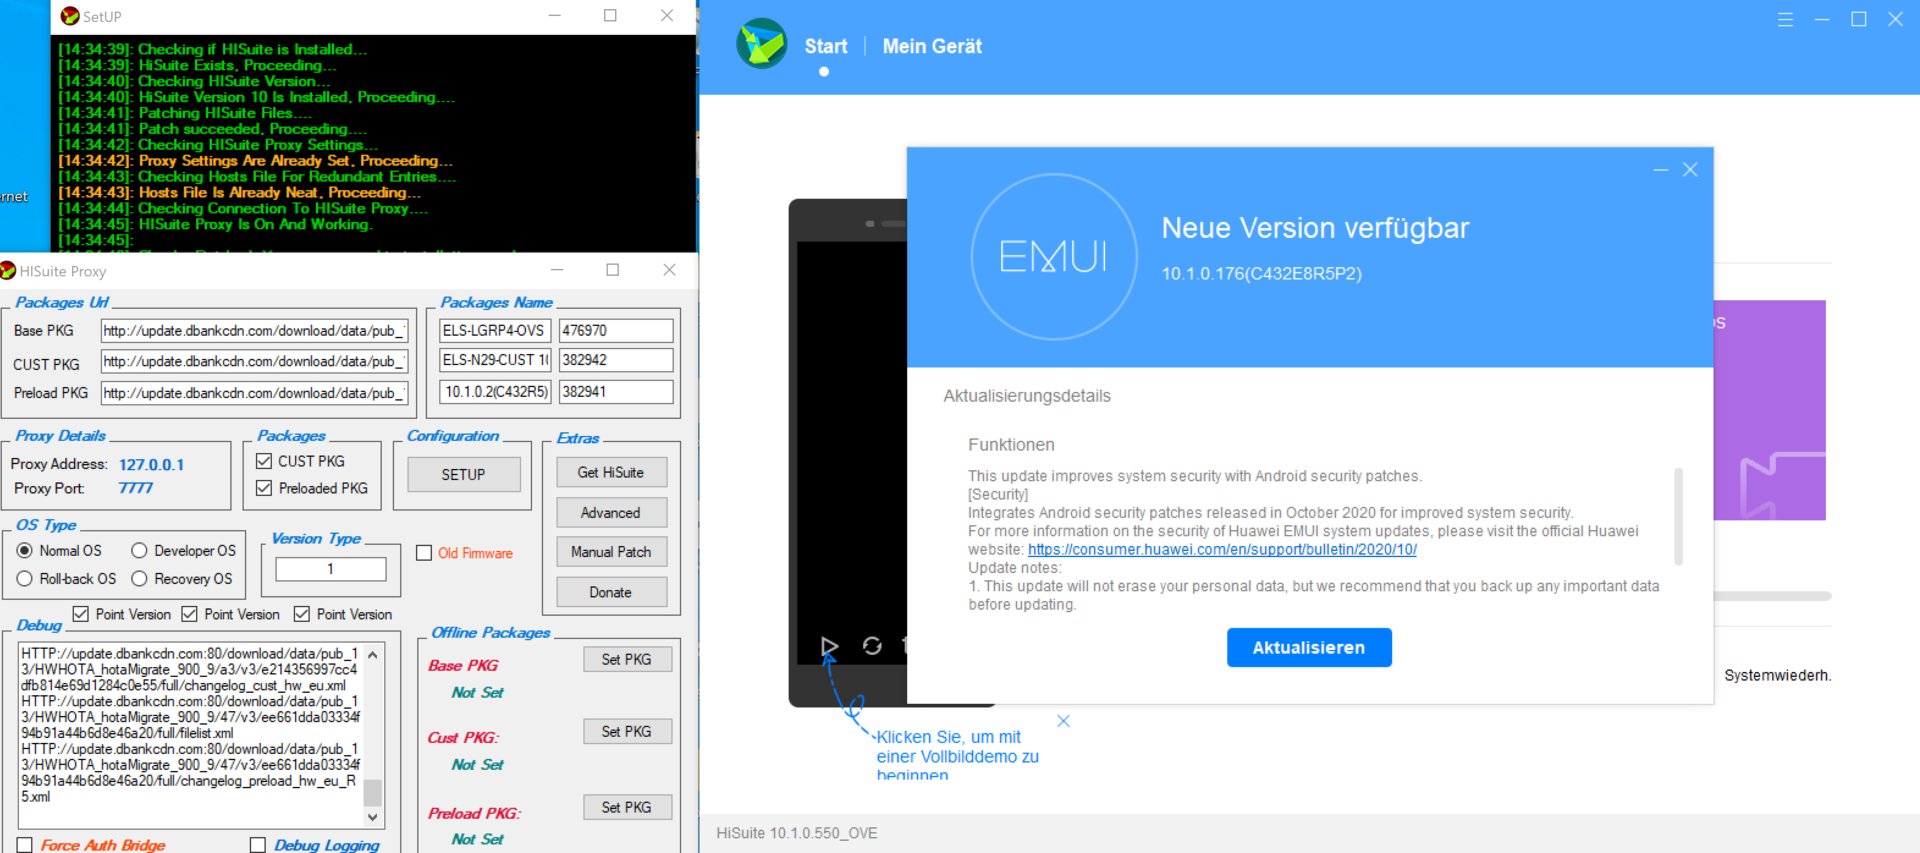Click the CUST PKG URL field
This screenshot has width=1920, height=853.
pyautogui.click(x=254, y=362)
